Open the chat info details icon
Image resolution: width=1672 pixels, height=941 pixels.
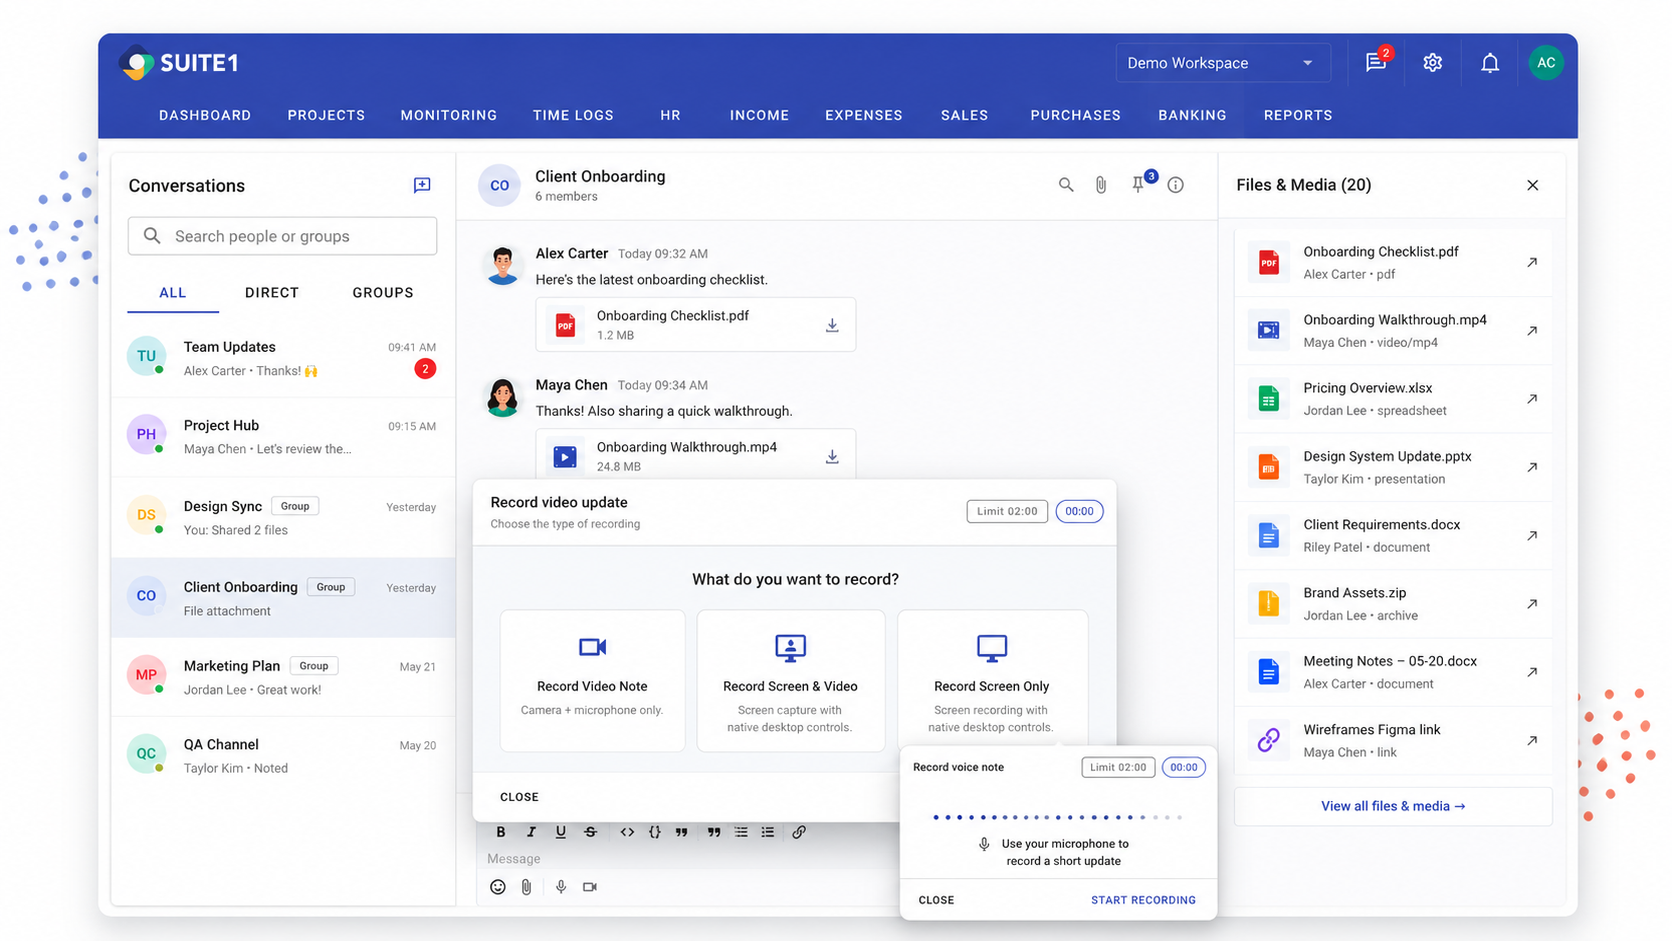(1176, 185)
